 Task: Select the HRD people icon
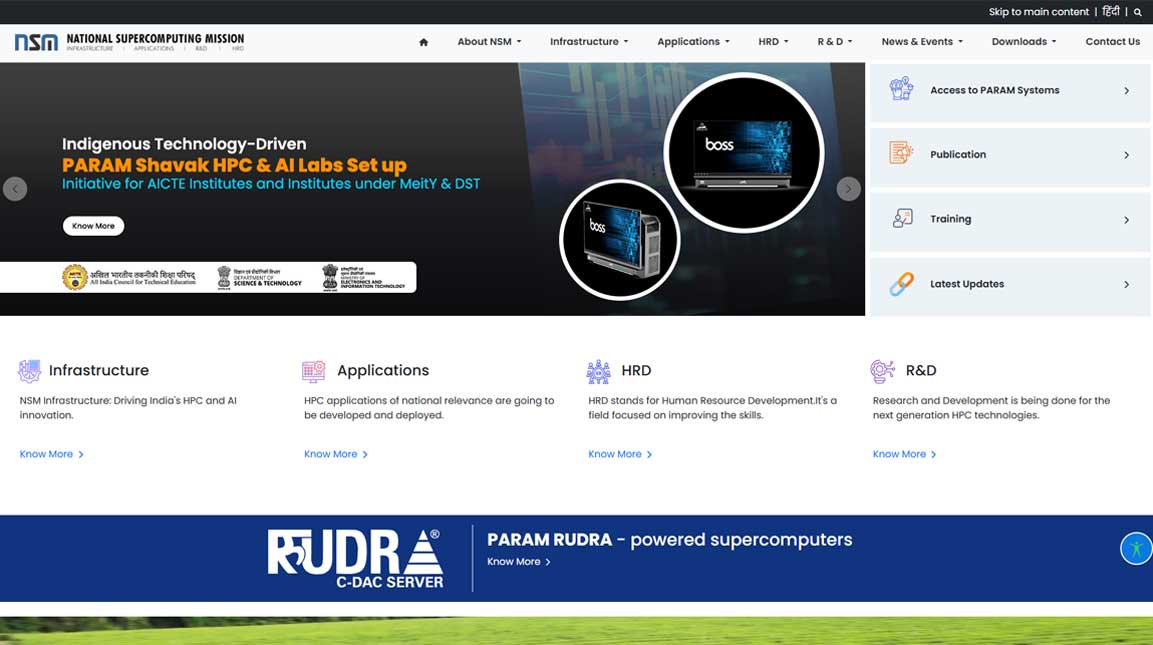tap(598, 370)
